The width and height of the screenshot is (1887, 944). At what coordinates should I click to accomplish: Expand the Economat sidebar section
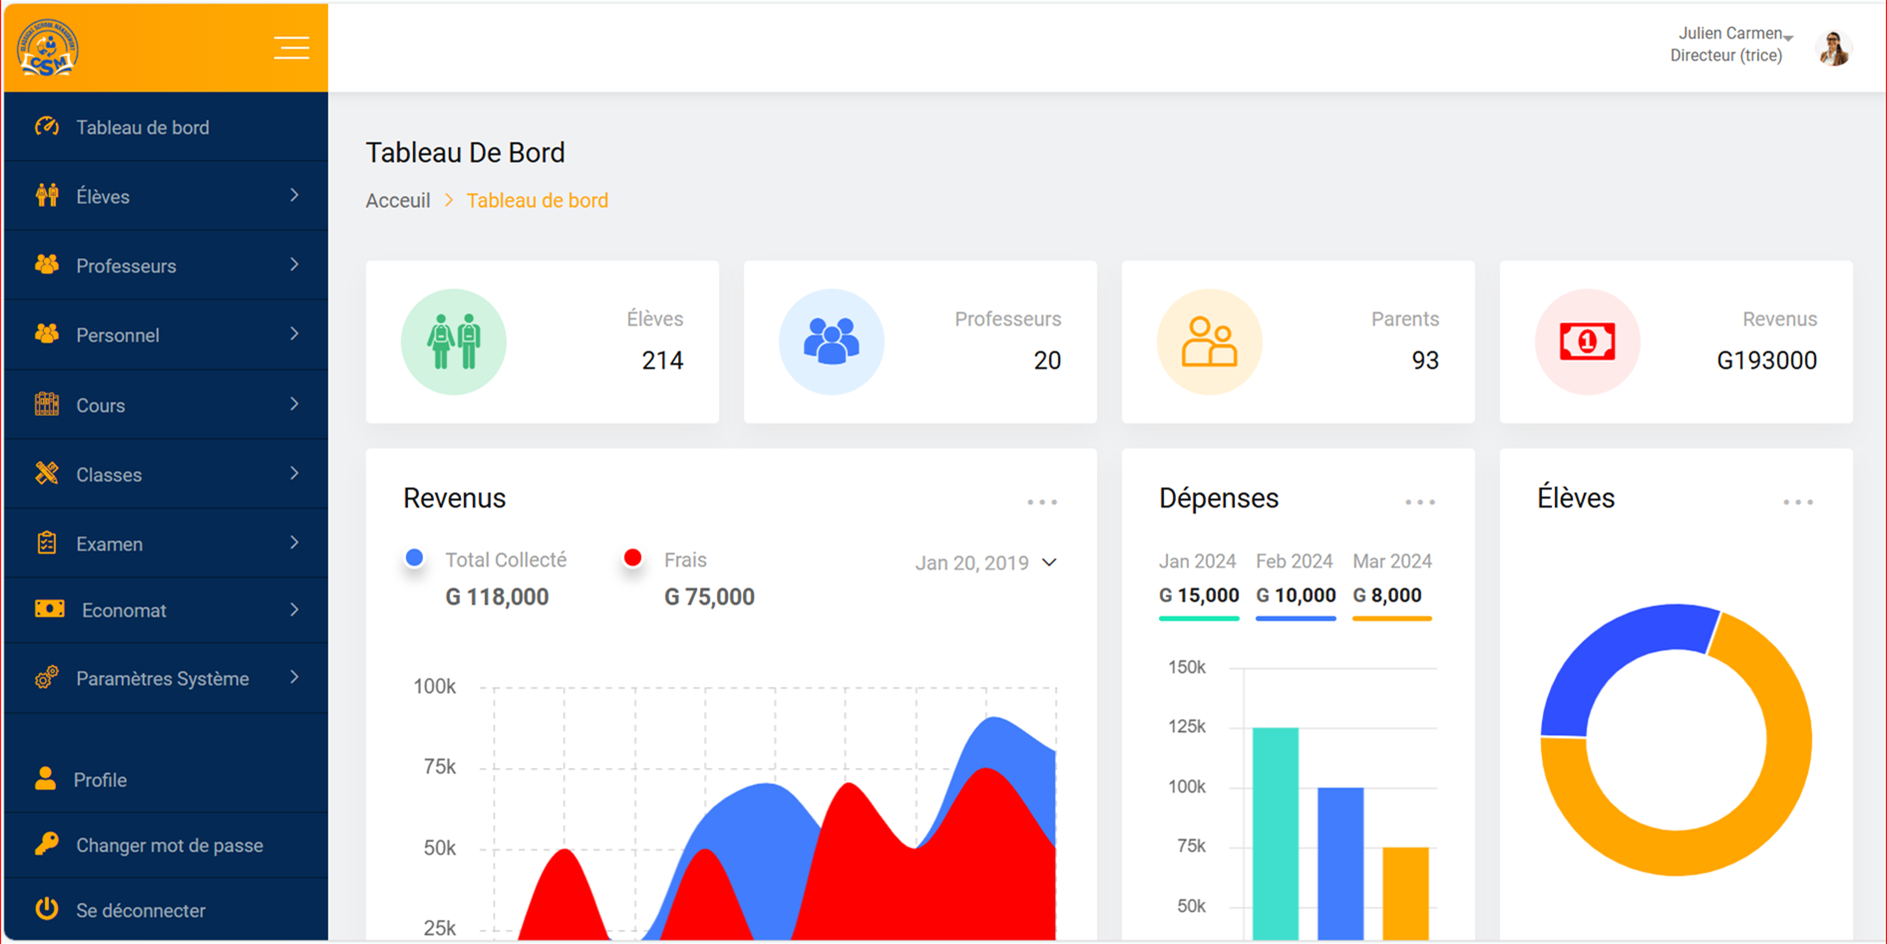click(166, 610)
